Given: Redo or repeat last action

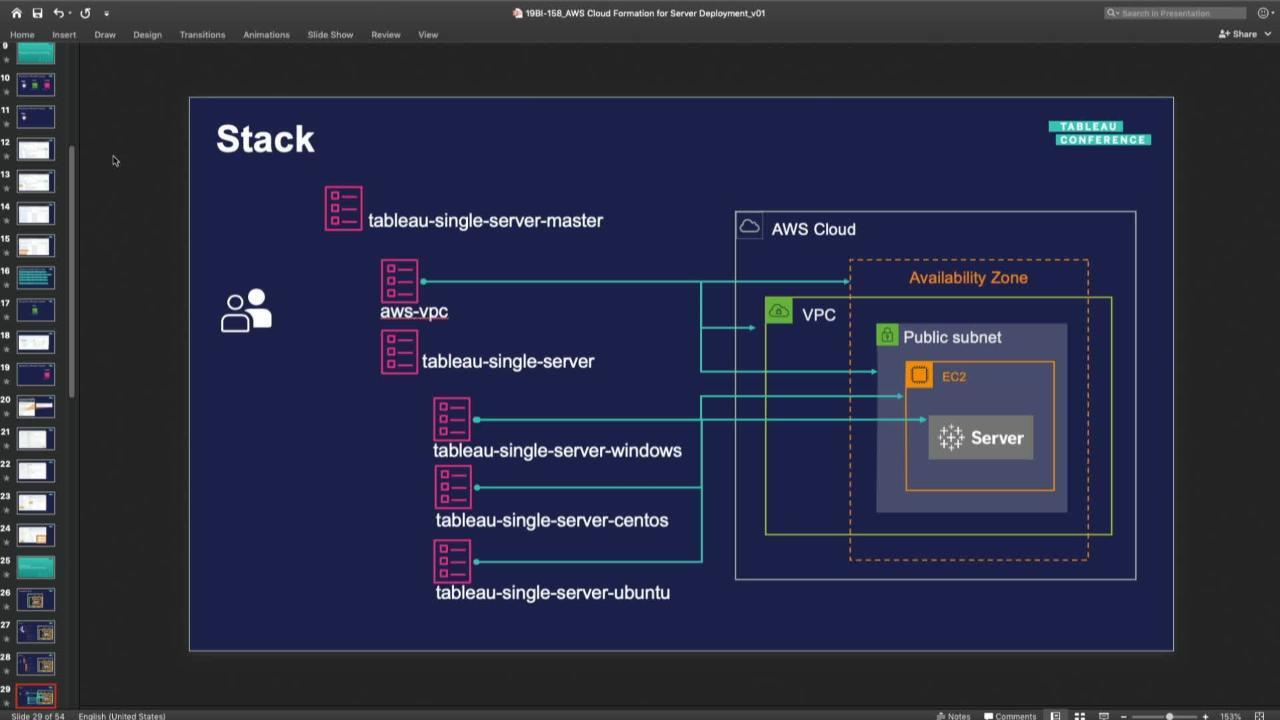Looking at the screenshot, I should 85,13.
